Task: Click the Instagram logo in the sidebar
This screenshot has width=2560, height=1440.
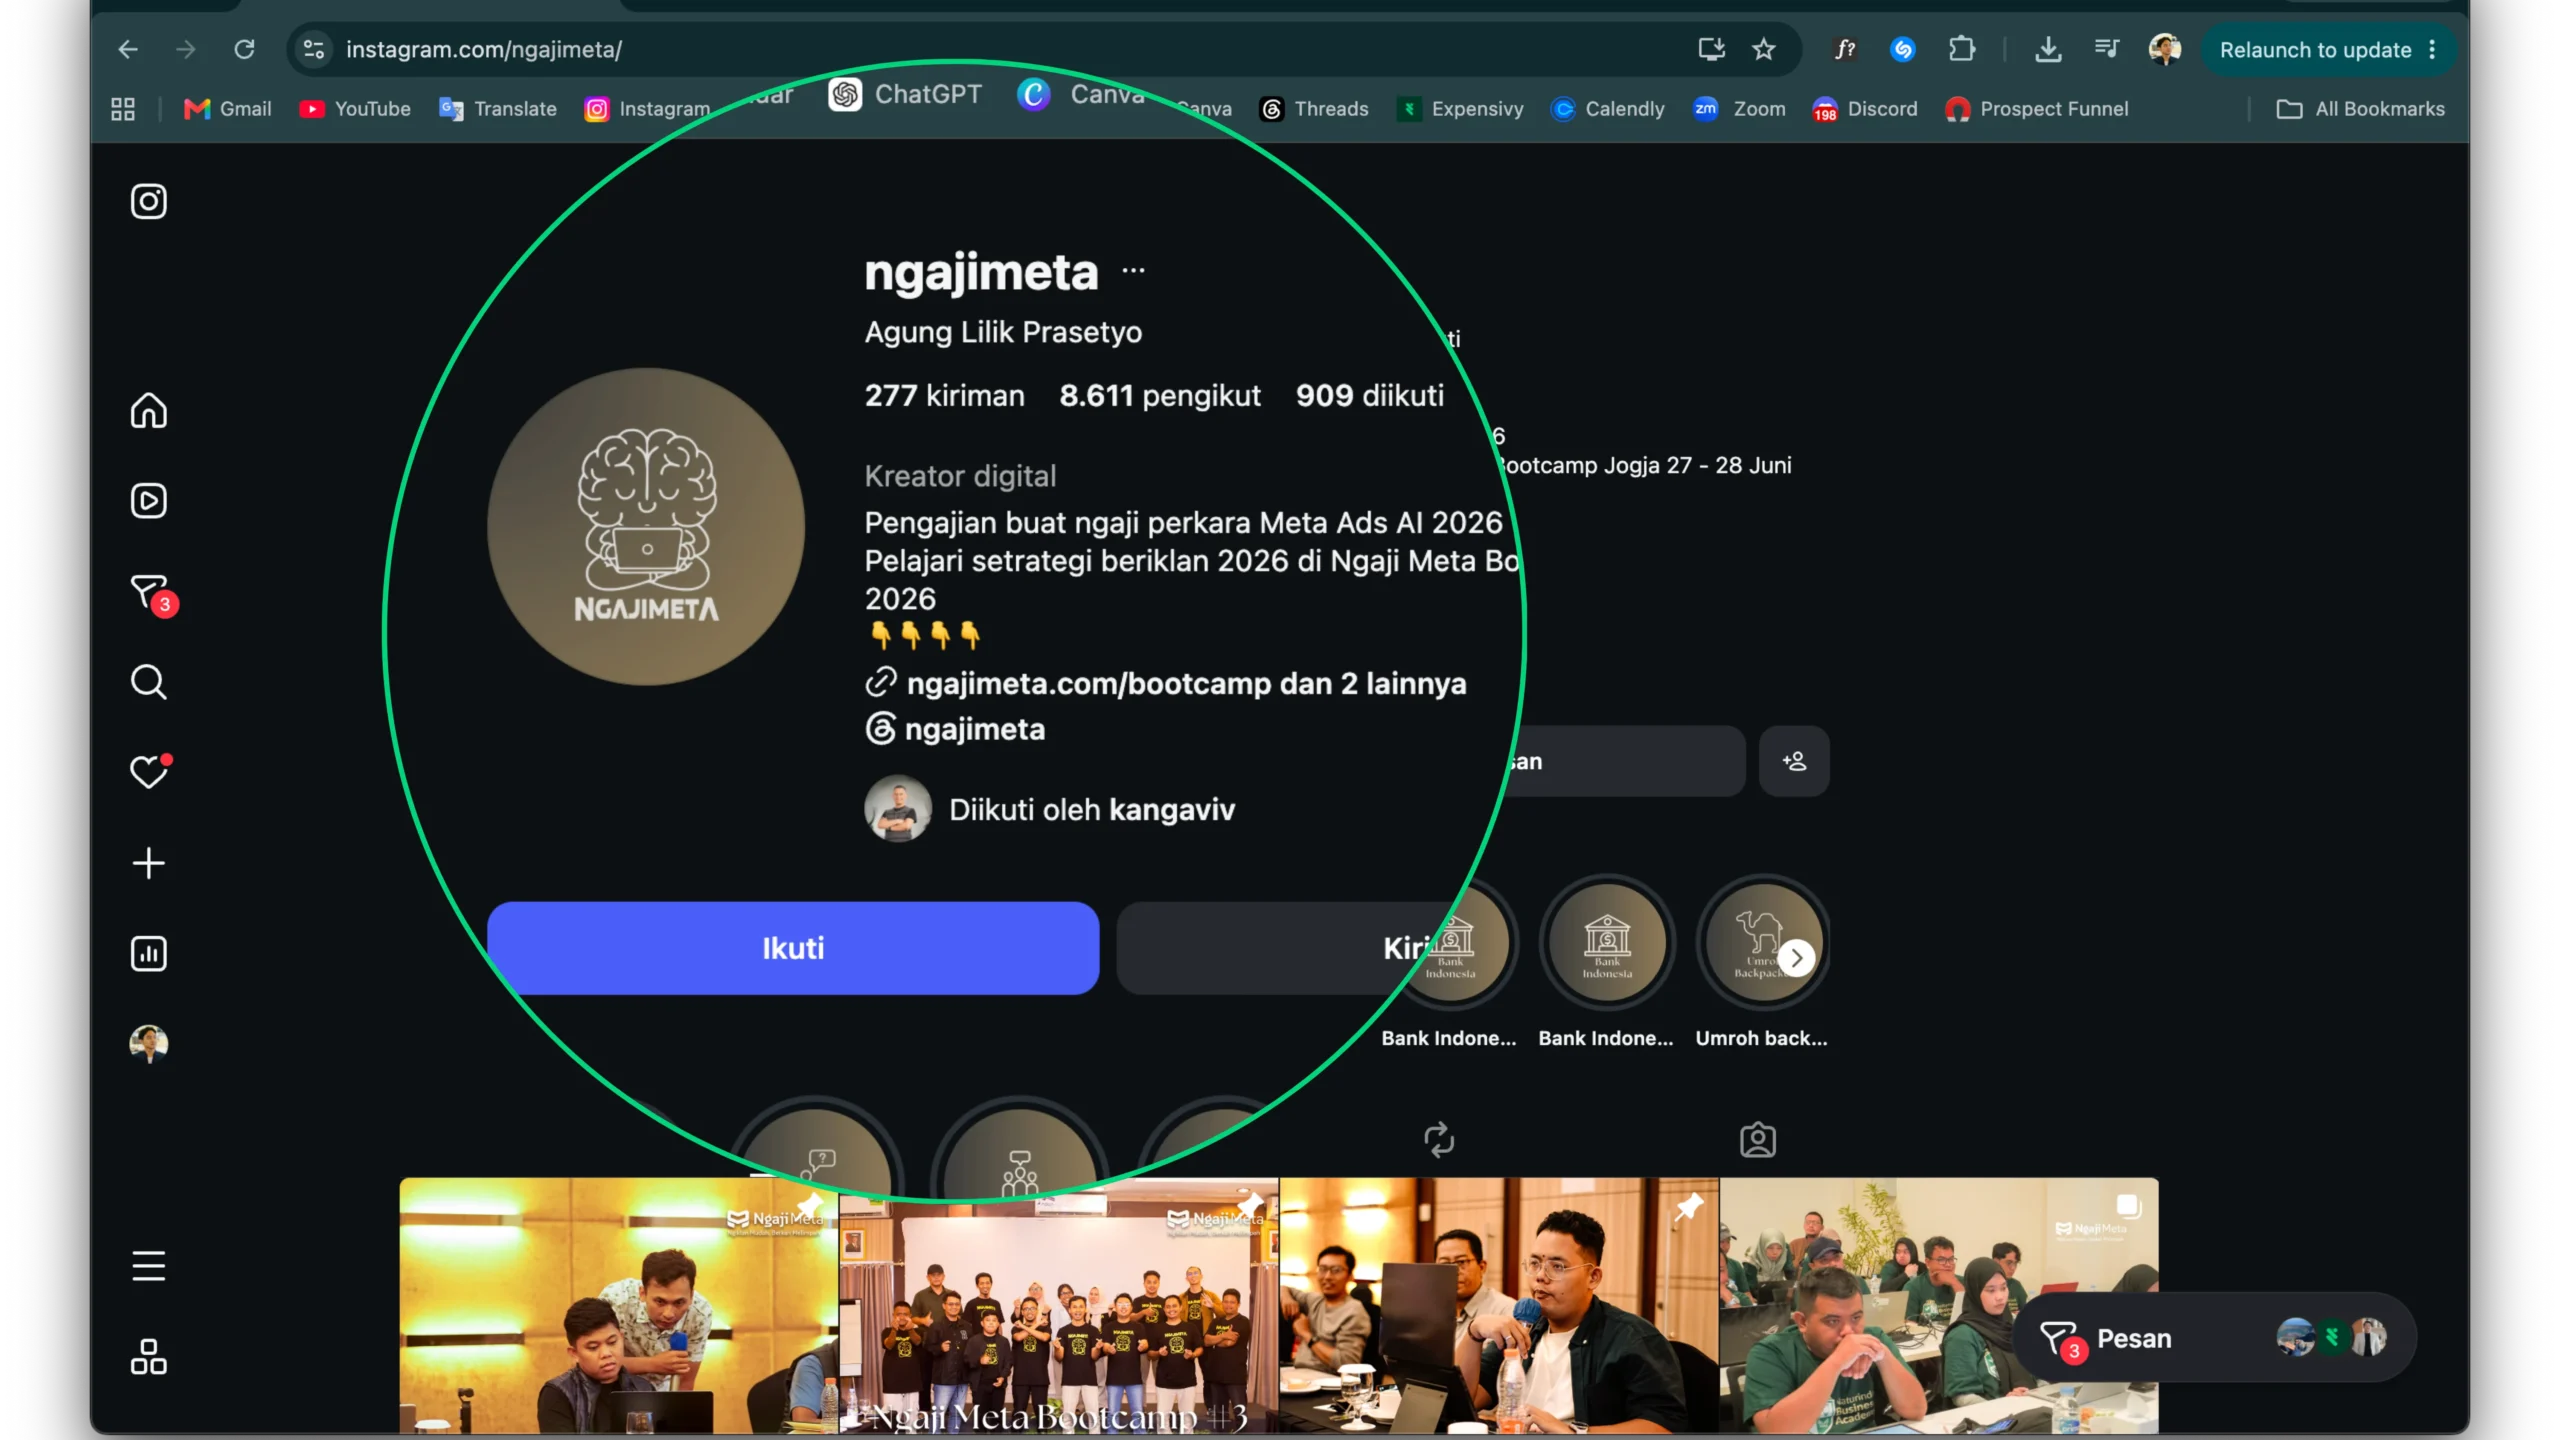Action: coord(149,201)
